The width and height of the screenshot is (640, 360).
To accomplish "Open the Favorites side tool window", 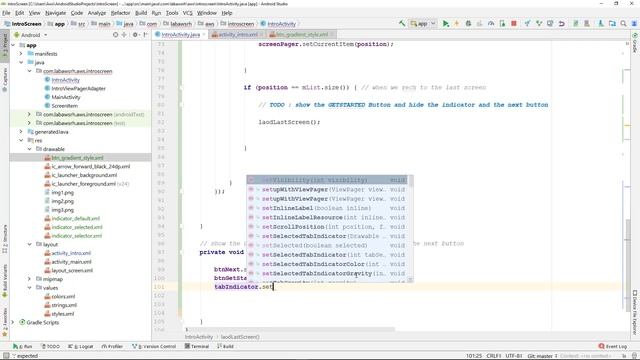I will 4,322.
